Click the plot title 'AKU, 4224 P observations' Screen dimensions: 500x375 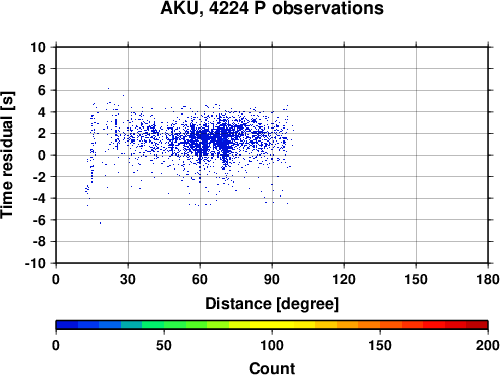[272, 8]
